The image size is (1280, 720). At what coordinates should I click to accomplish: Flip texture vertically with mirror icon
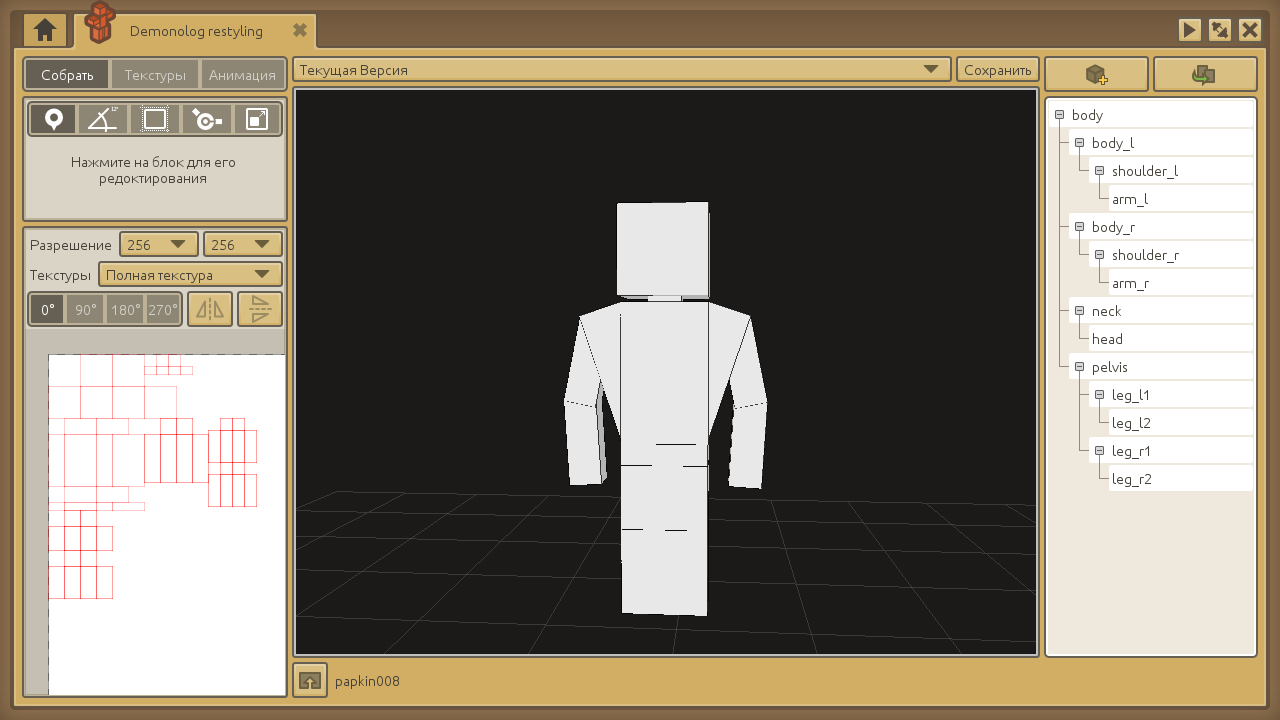pyautogui.click(x=260, y=310)
